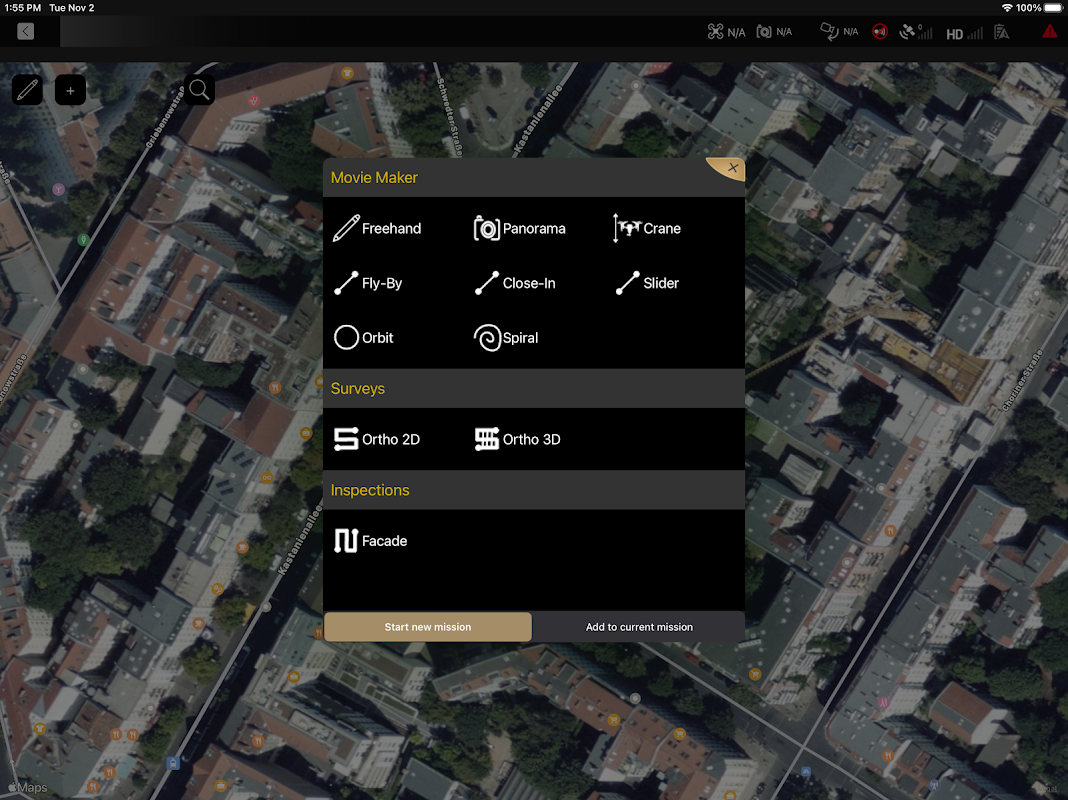Tap the HD video signal indicator

click(964, 33)
